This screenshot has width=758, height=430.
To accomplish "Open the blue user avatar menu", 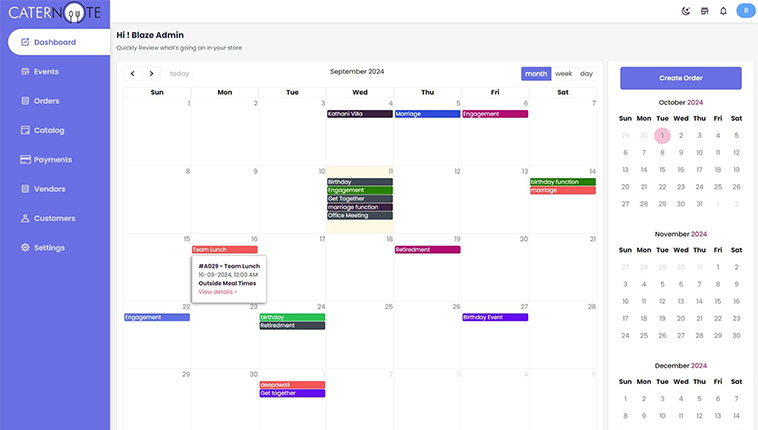I will click(x=745, y=11).
